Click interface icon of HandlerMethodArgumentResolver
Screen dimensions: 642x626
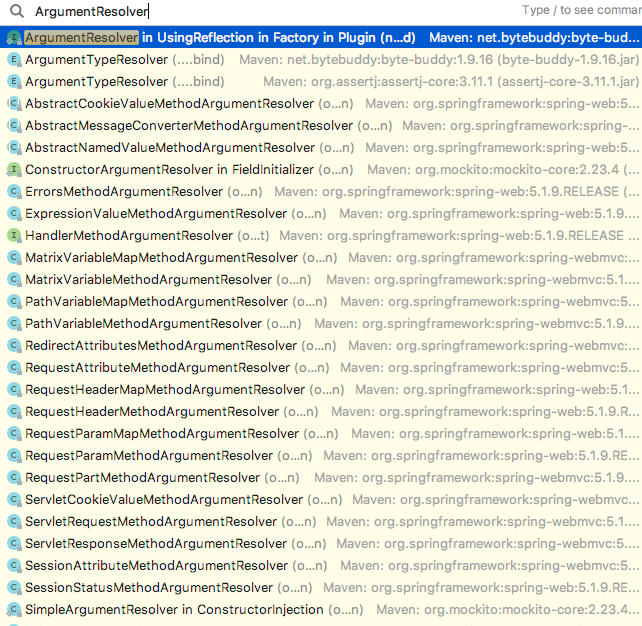pyautogui.click(x=14, y=235)
